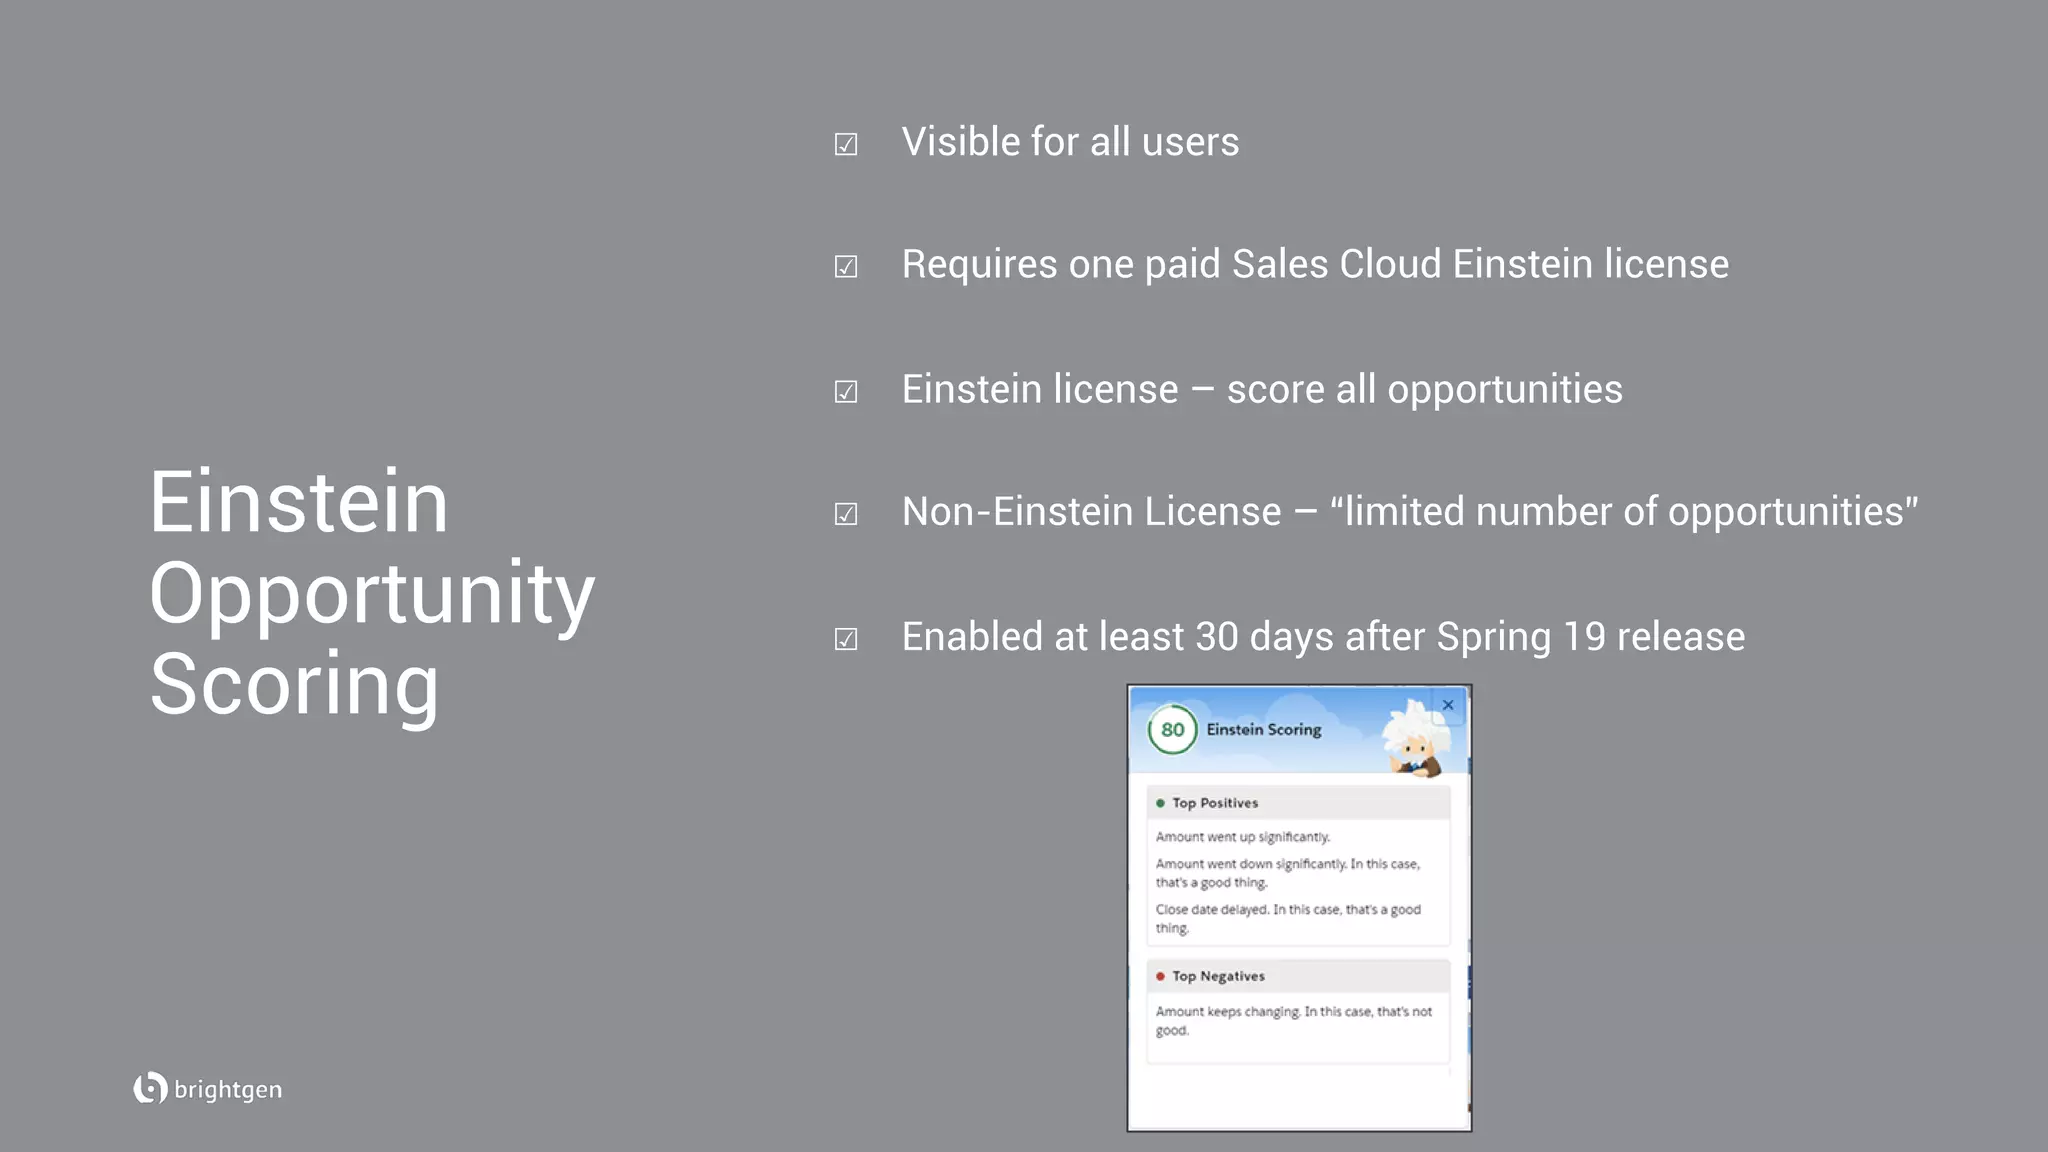Click the green dot beside Top Positives
2048x1152 pixels.
[x=1160, y=803]
